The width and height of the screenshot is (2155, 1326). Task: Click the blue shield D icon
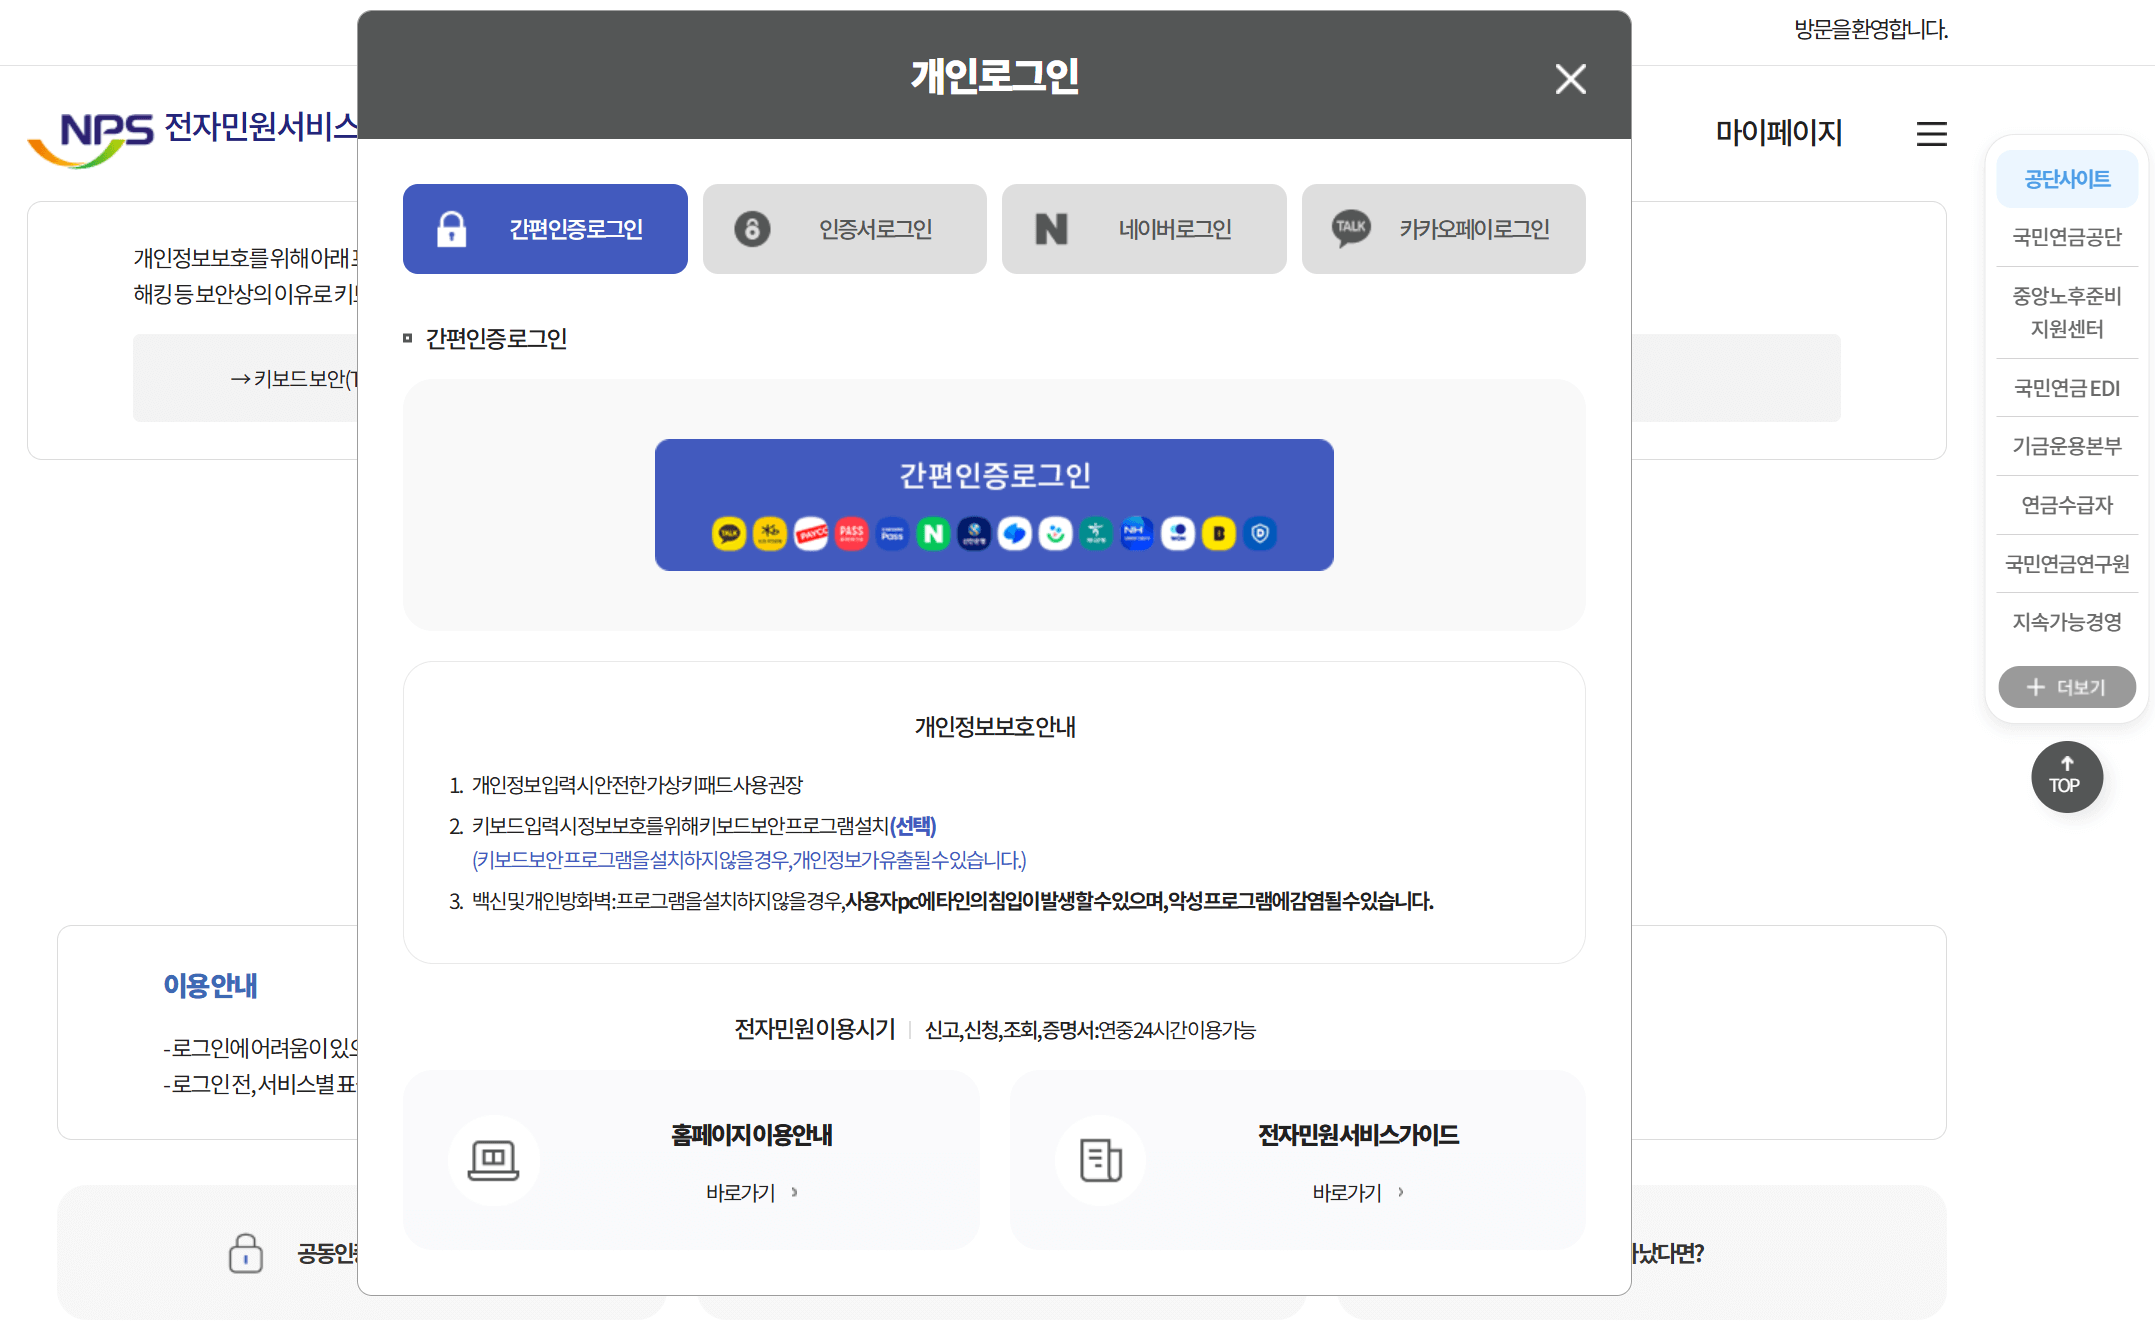(x=1260, y=534)
